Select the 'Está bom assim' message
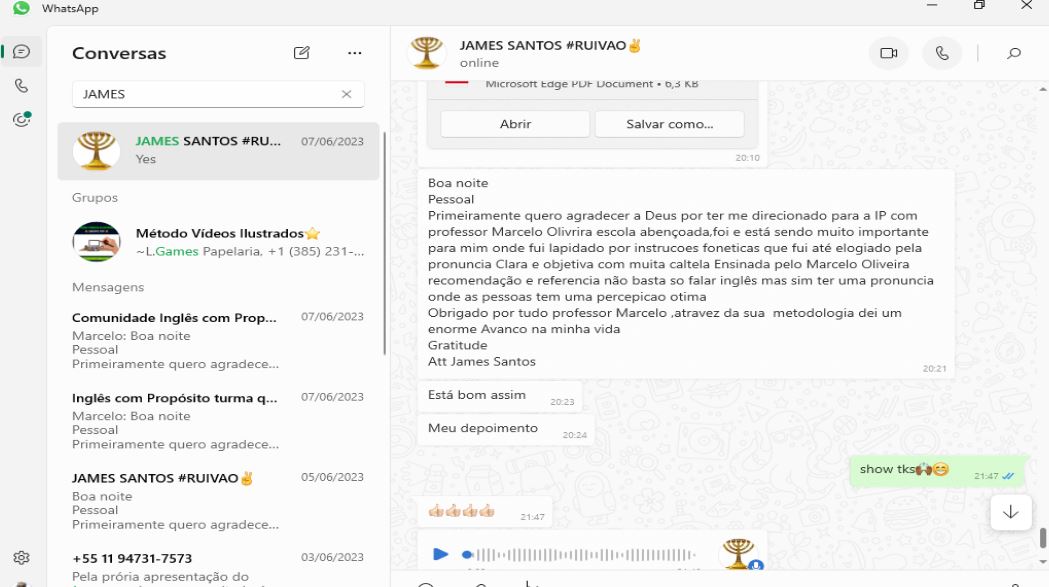 [500, 396]
